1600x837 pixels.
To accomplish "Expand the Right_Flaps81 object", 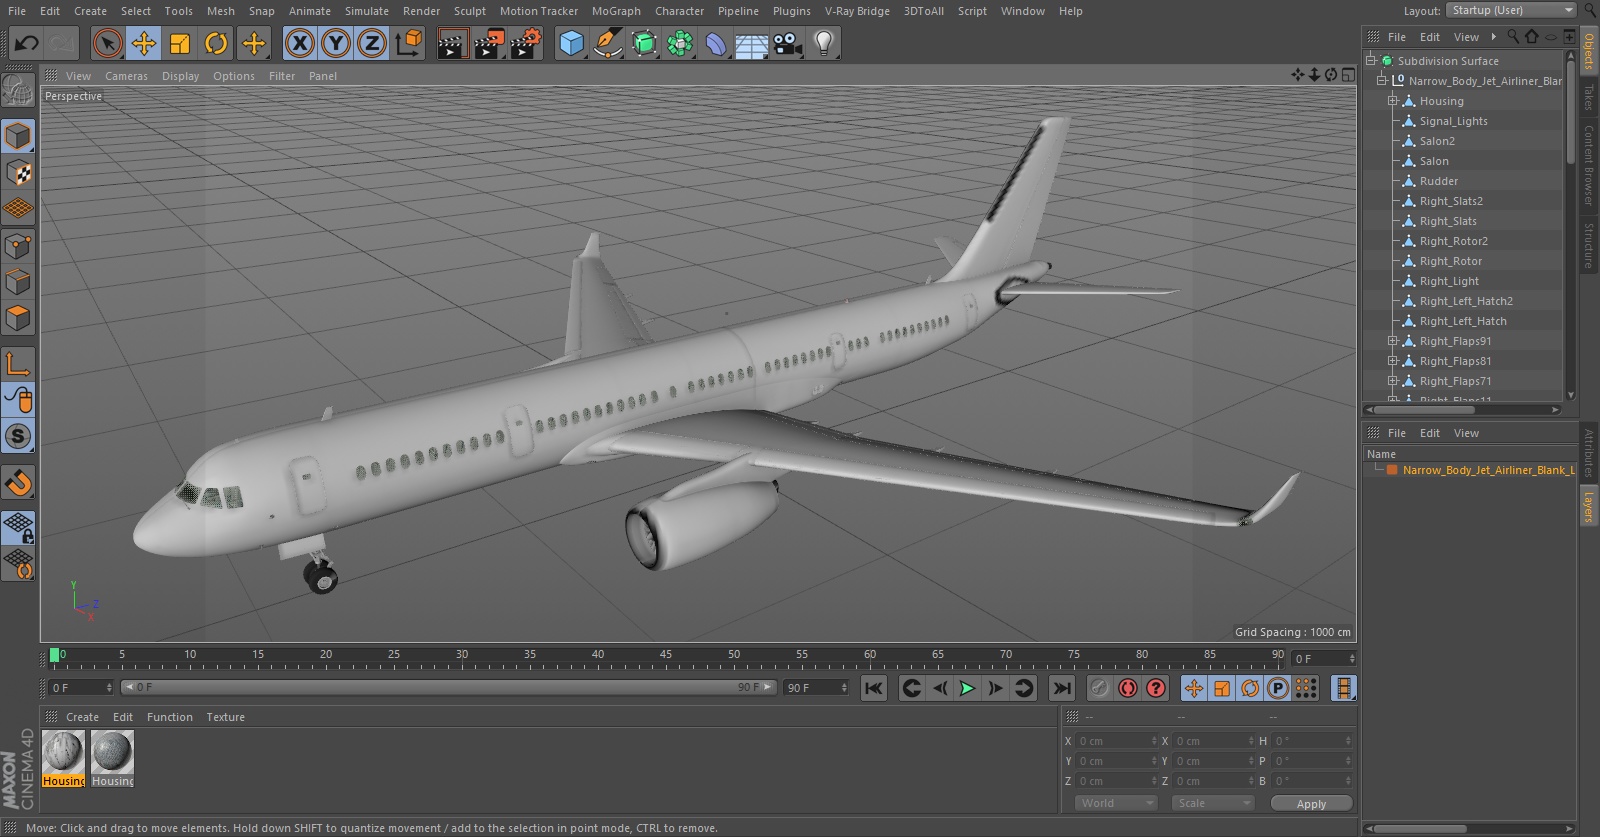I will (x=1392, y=361).
